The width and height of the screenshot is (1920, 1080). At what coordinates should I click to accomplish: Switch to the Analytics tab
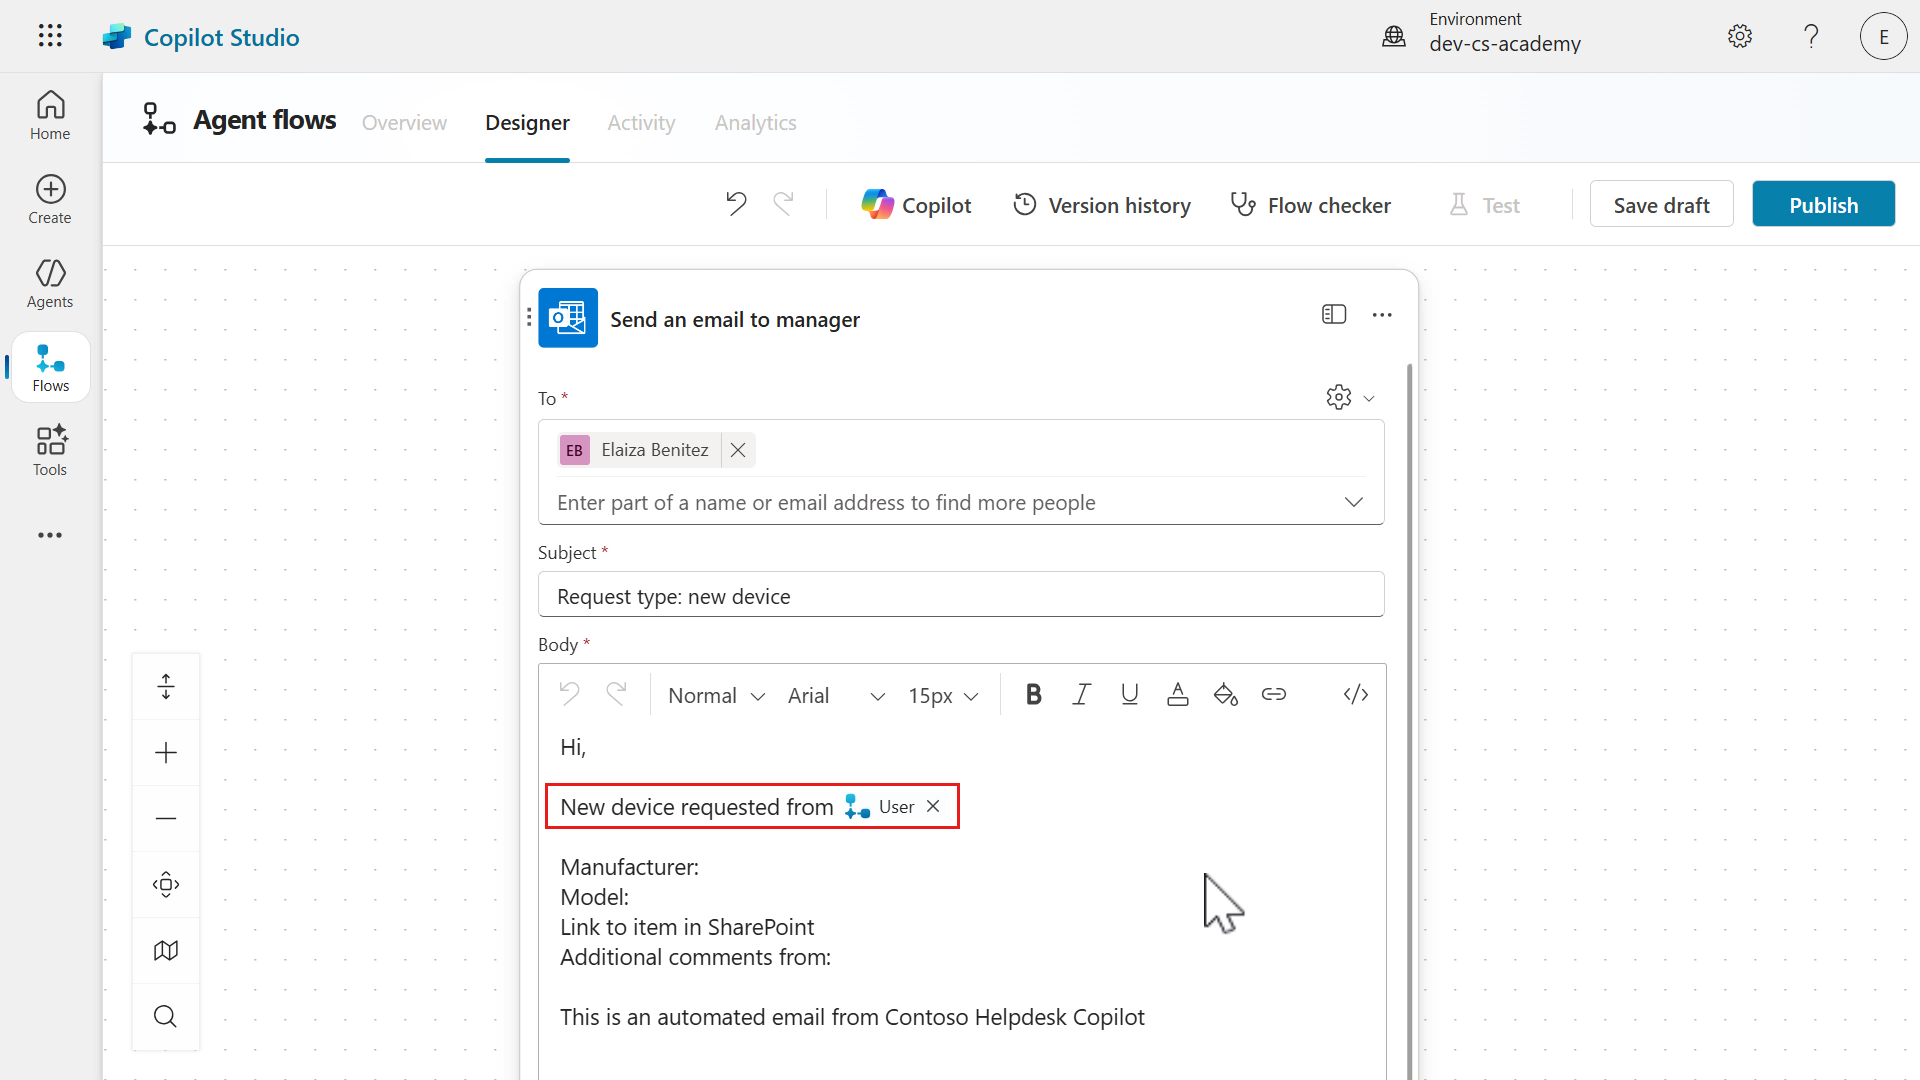[x=755, y=122]
